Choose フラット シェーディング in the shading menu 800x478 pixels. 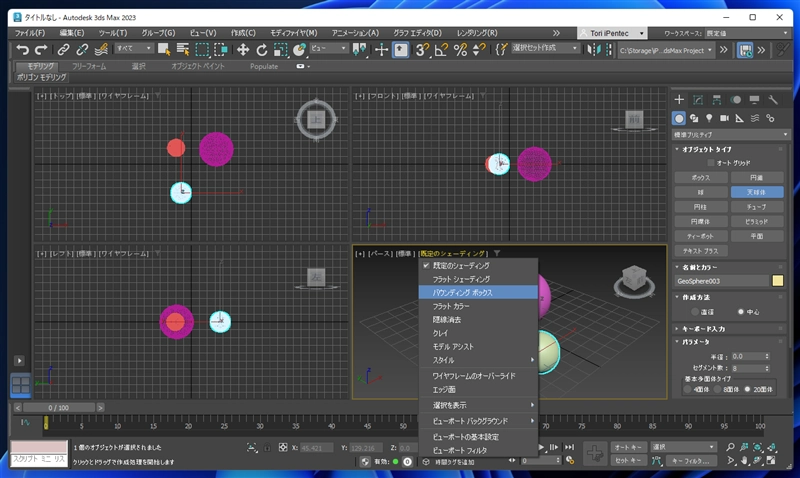(x=478, y=280)
